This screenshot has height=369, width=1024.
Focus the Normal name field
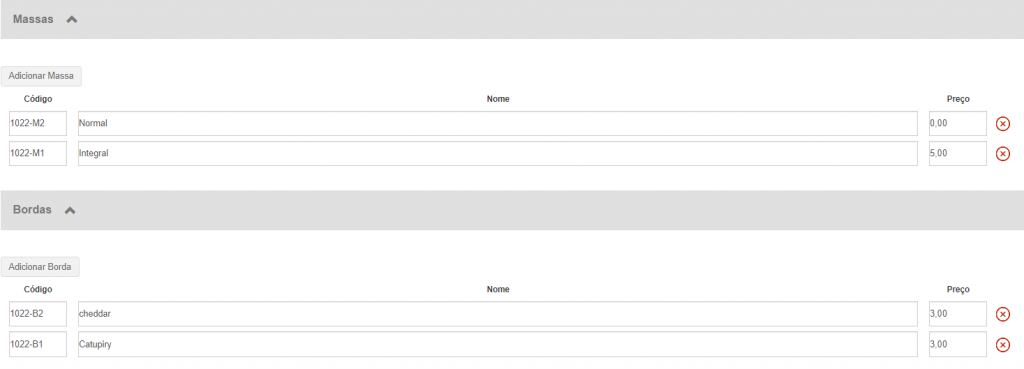(x=498, y=123)
